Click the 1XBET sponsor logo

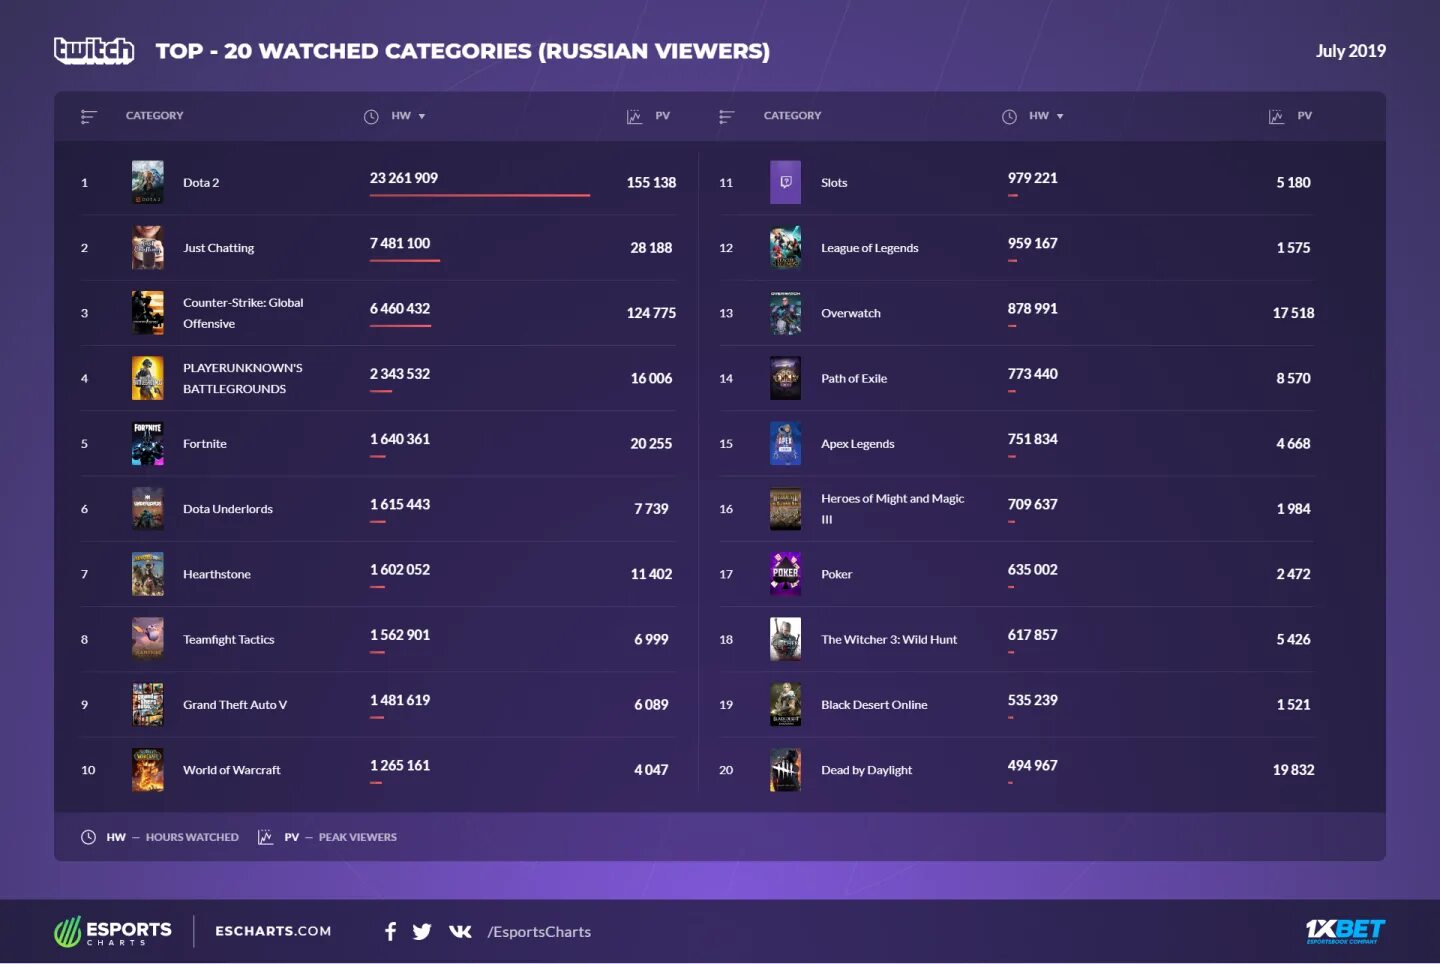coord(1345,931)
